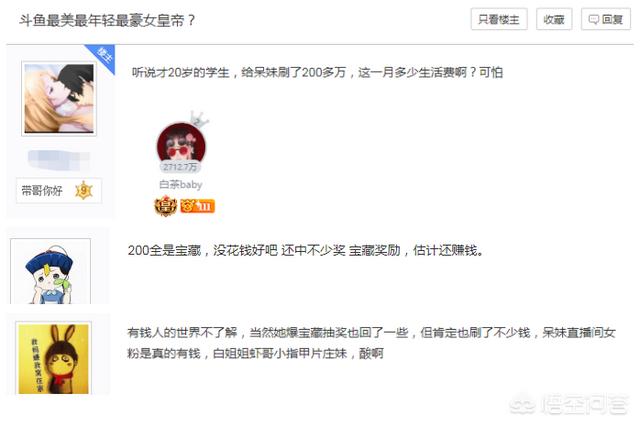
Task: Select the 带哥你好 title badge
Action: [x=42, y=191]
